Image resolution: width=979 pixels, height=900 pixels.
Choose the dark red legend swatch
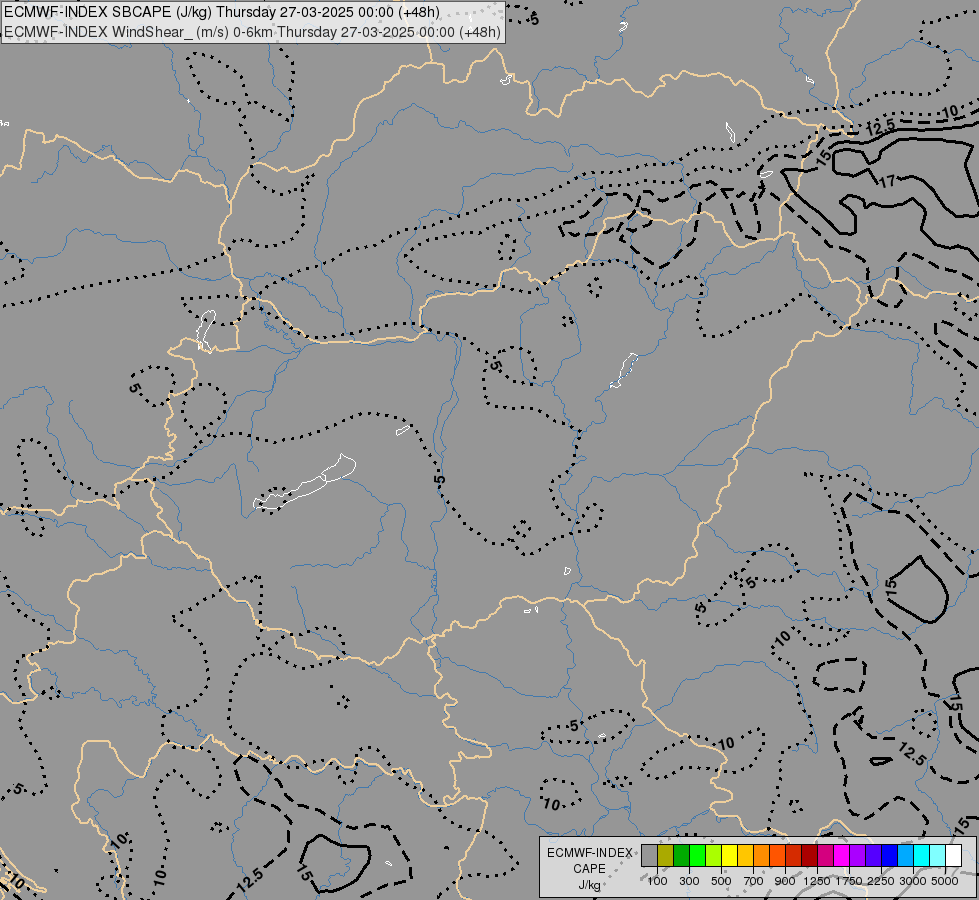(809, 855)
